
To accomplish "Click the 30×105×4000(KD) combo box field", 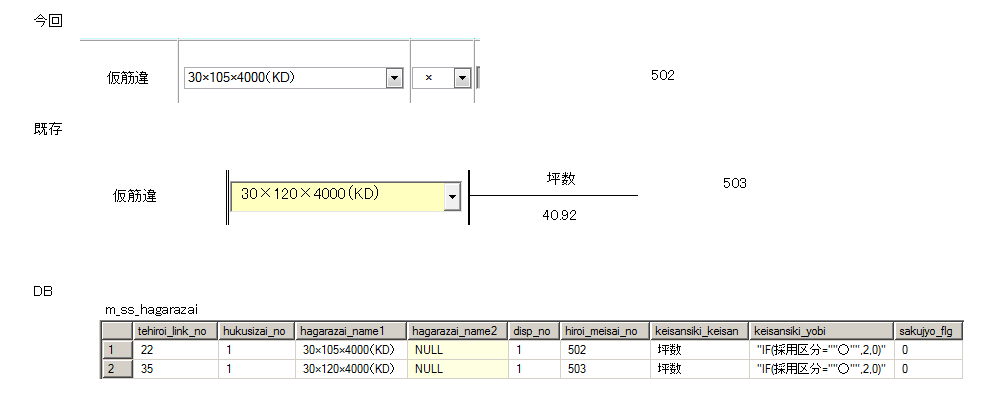I will [294, 78].
